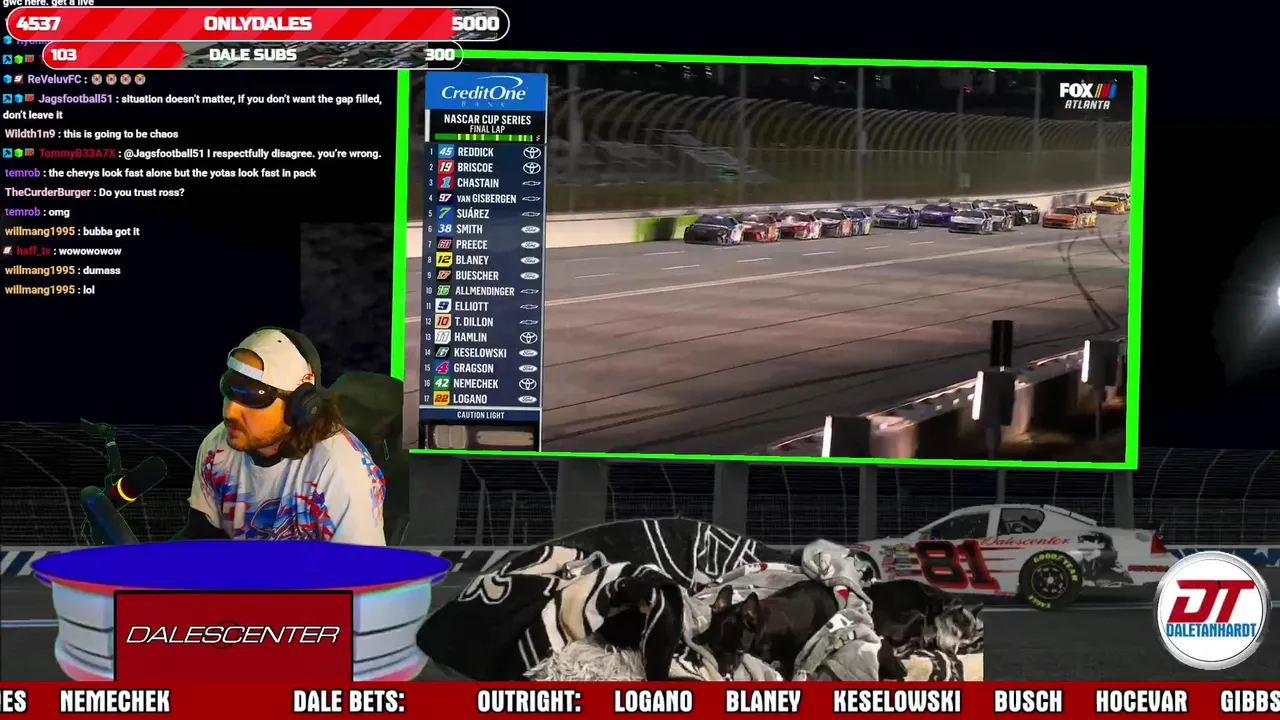Click Buescher's number 17 badge

point(445,275)
